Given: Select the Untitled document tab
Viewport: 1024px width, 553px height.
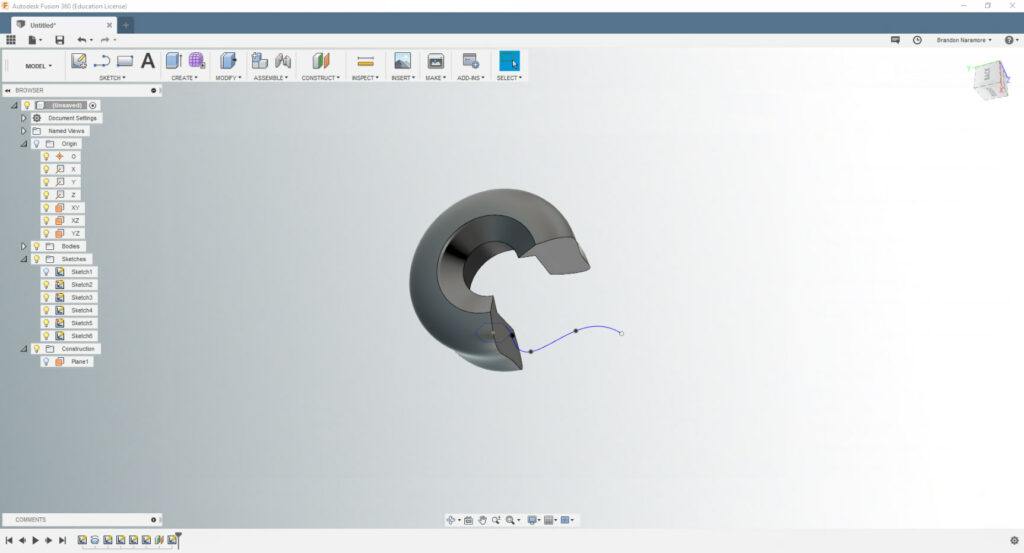Looking at the screenshot, I should click(x=63, y=25).
